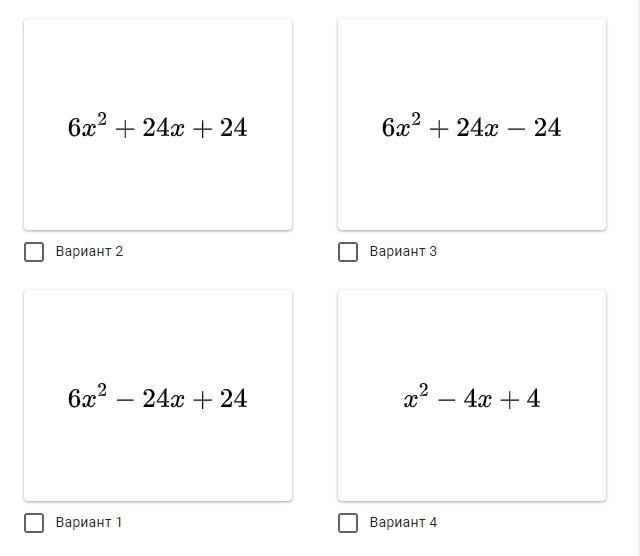The width and height of the screenshot is (640, 556).
Task: Click the formula 6x² − 24x + 24
Action: [158, 399]
